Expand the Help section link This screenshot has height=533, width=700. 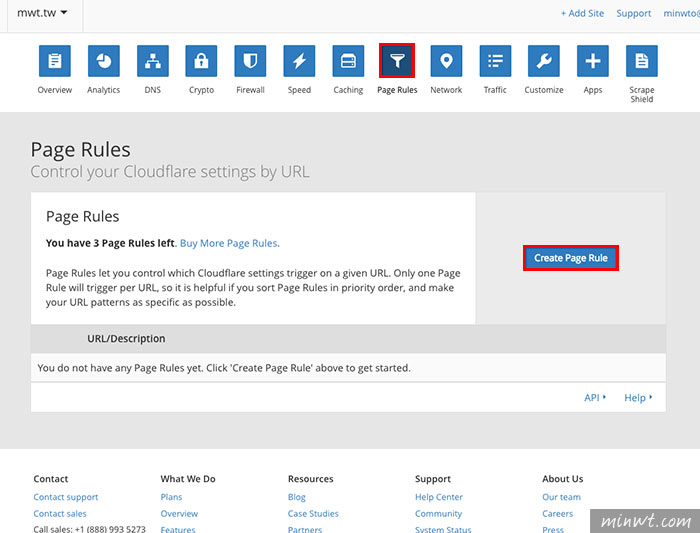[x=638, y=397]
